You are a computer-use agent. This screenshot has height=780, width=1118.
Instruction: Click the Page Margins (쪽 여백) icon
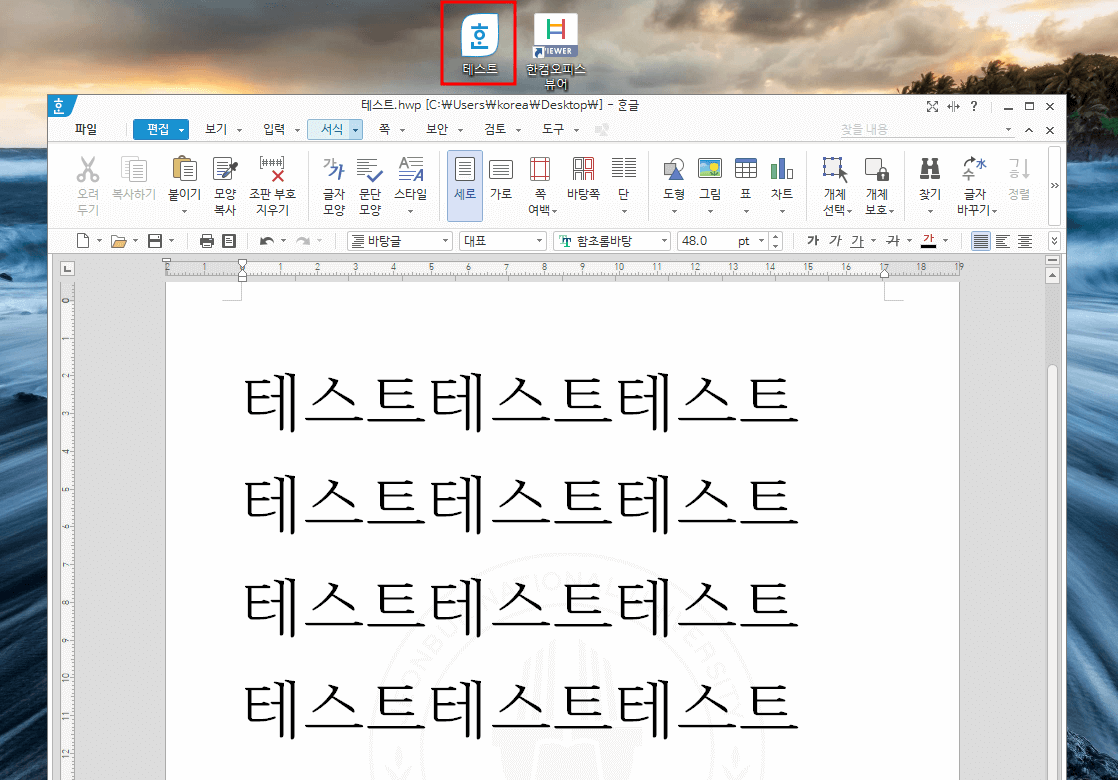[x=540, y=170]
